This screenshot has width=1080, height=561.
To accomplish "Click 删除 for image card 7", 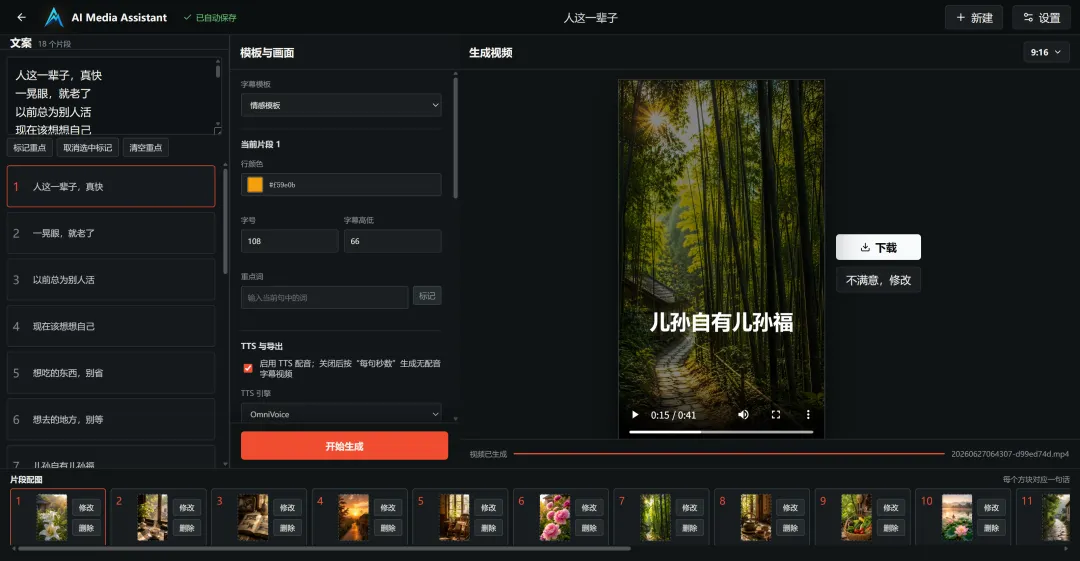I will [689, 528].
